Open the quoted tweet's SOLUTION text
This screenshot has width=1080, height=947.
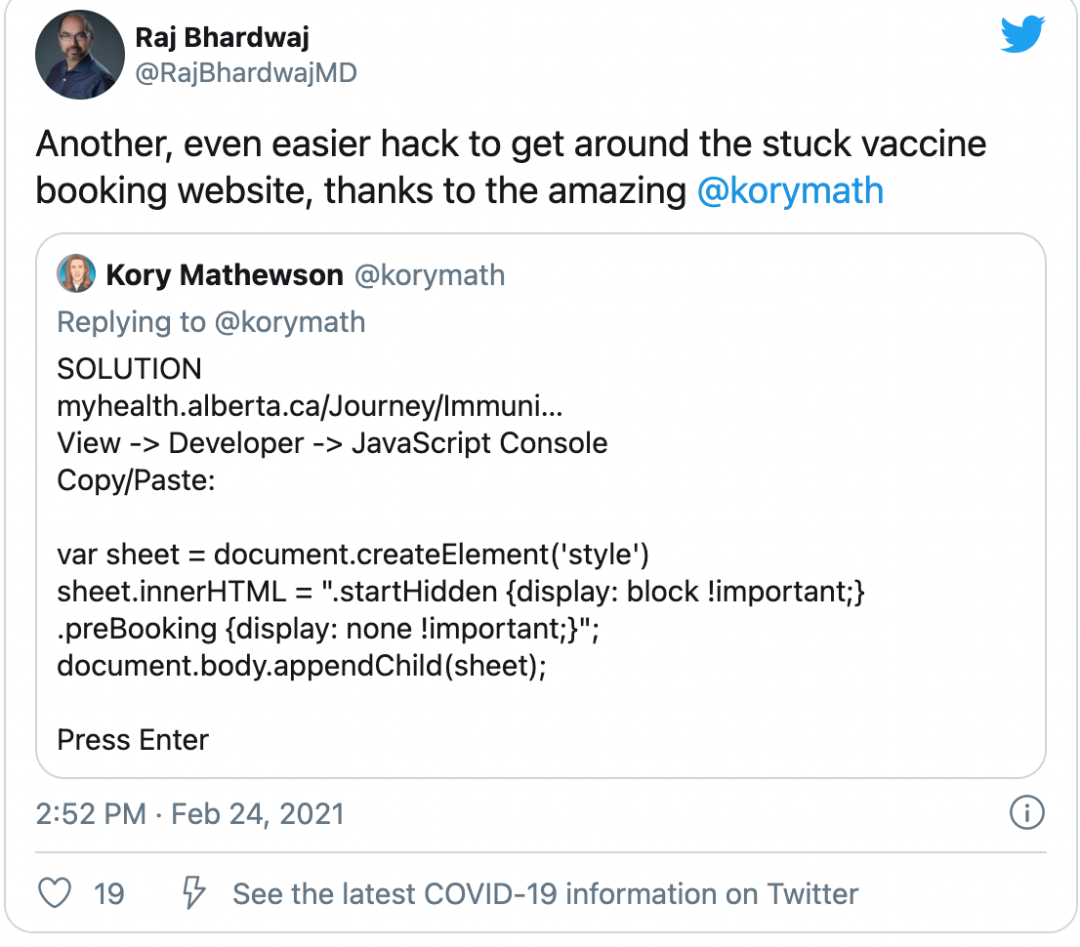tap(129, 369)
